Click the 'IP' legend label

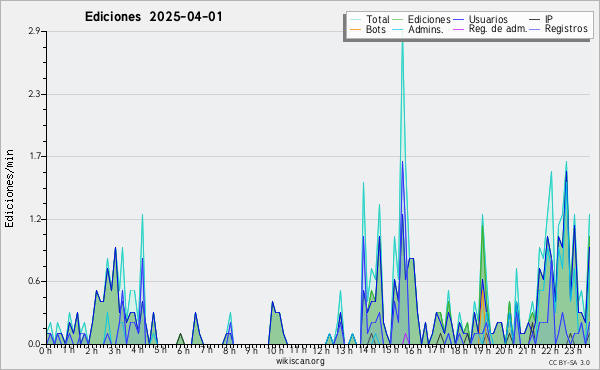[x=549, y=19]
